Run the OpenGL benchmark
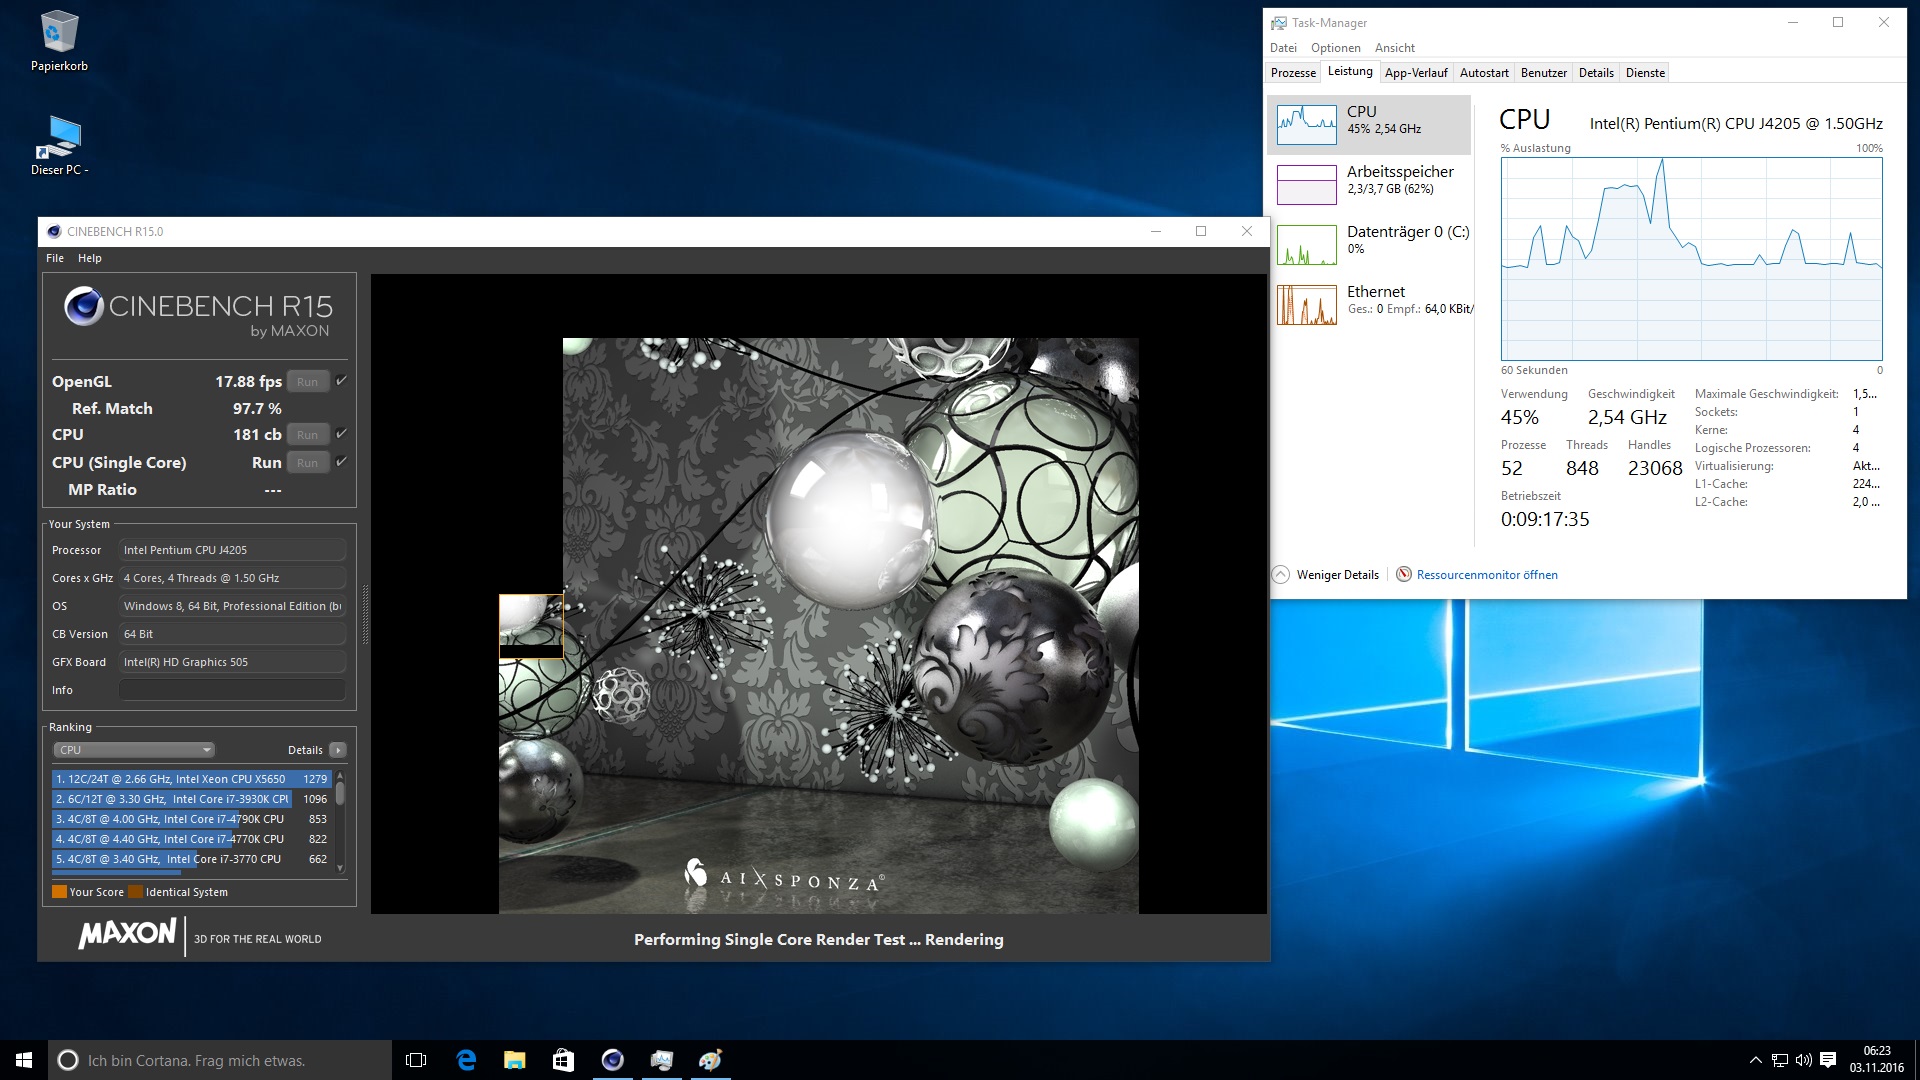 [x=308, y=381]
